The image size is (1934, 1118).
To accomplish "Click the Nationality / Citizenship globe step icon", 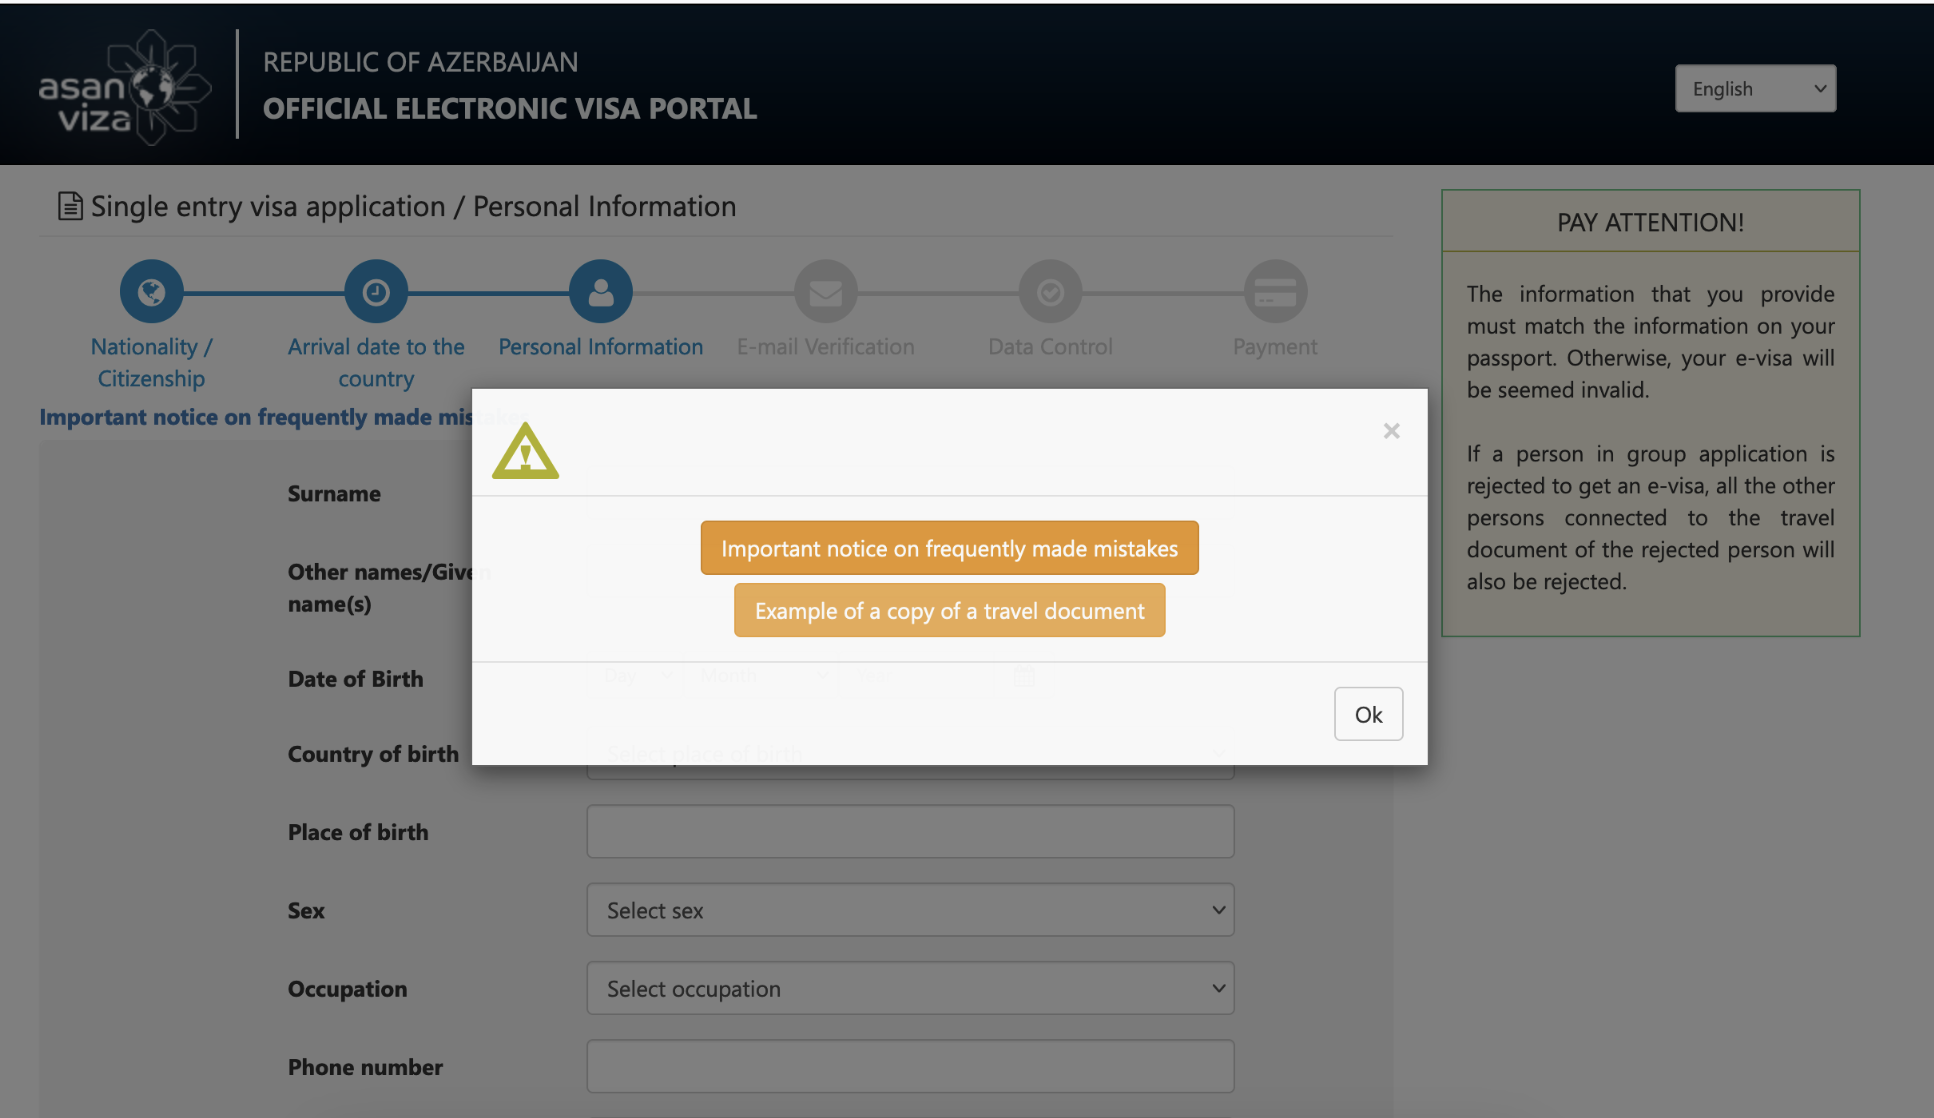I will 151,292.
